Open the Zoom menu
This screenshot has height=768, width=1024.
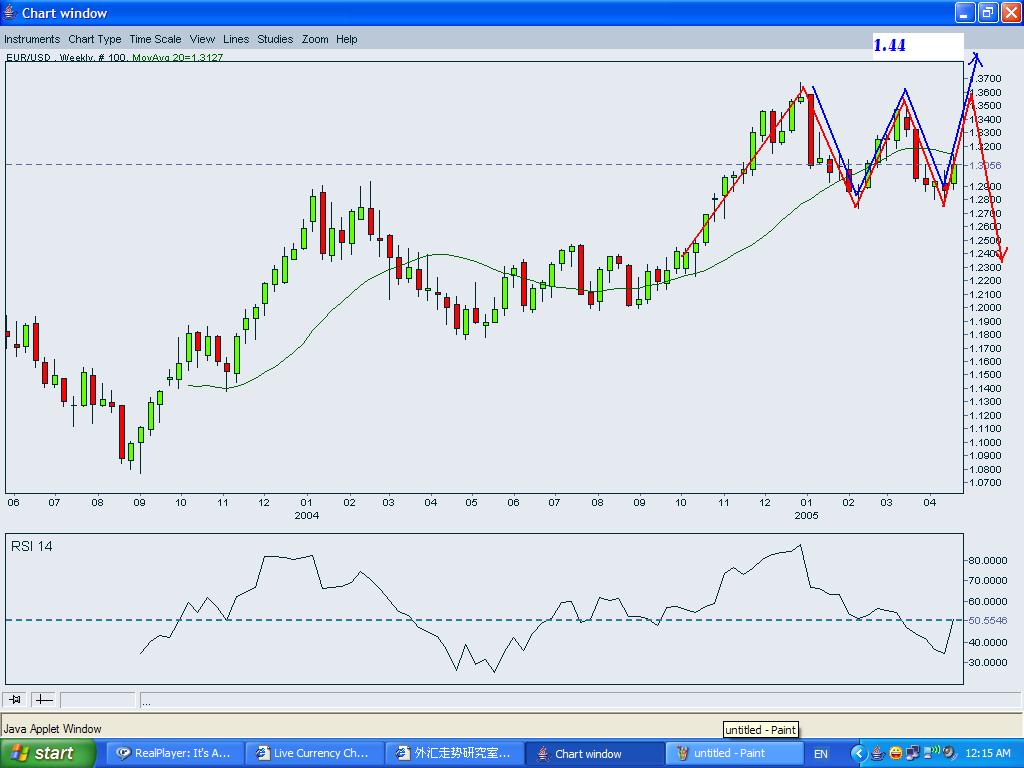pos(315,39)
